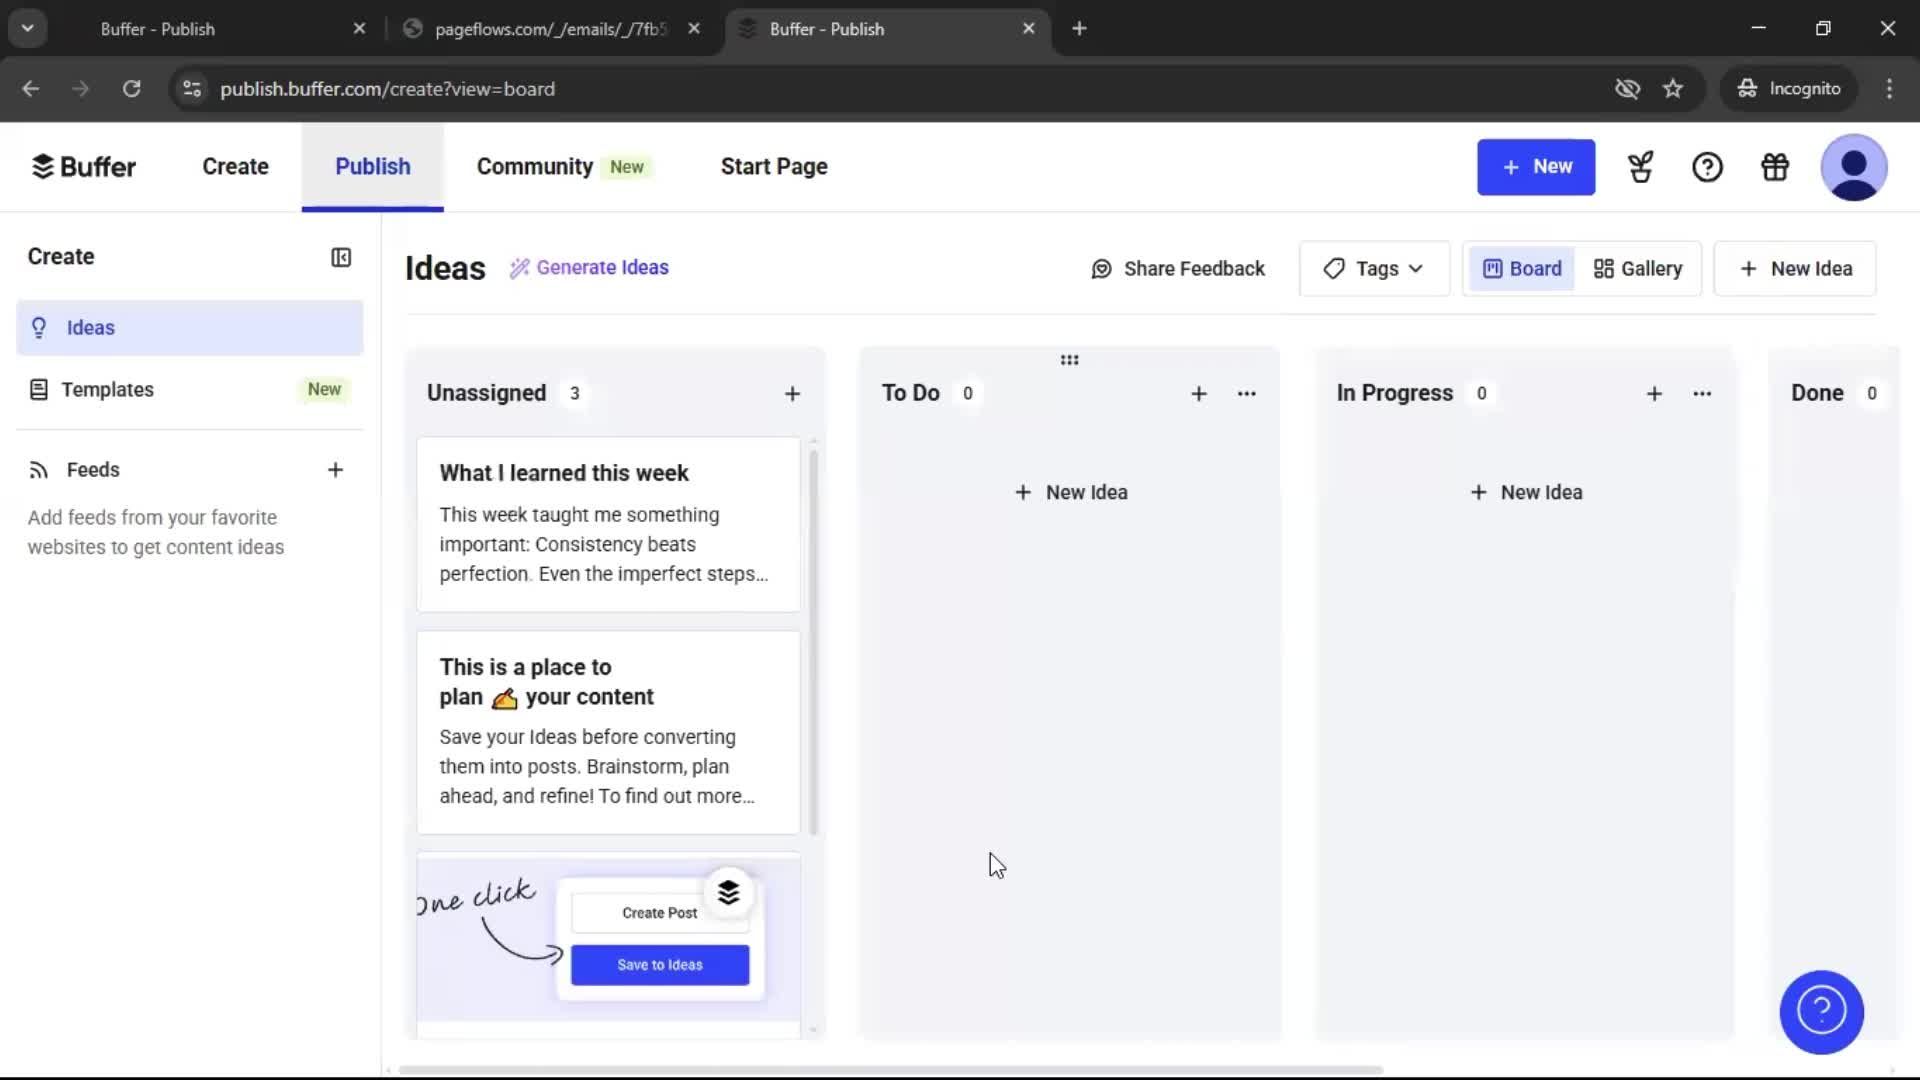Switch to Board view
Screen dimensions: 1920x1080
pos(1521,268)
